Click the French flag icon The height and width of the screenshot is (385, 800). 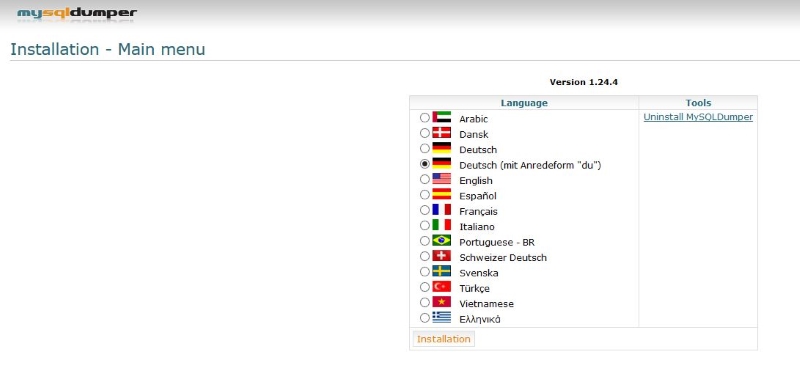[441, 210]
